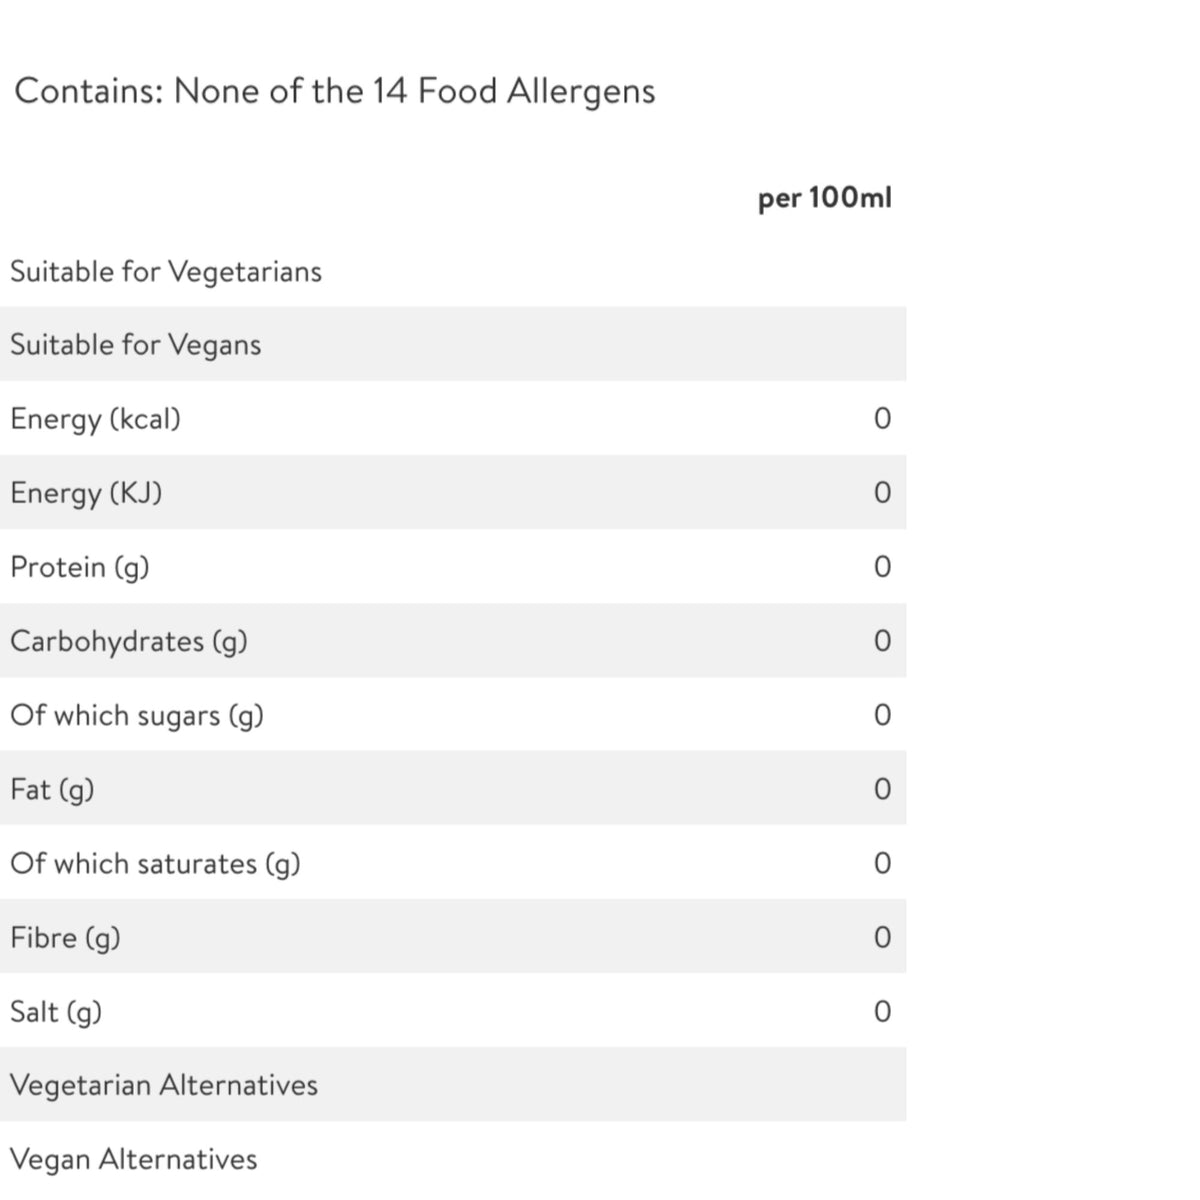Click the Of which saturates (g) label
1200x1200 pixels.
(155, 863)
